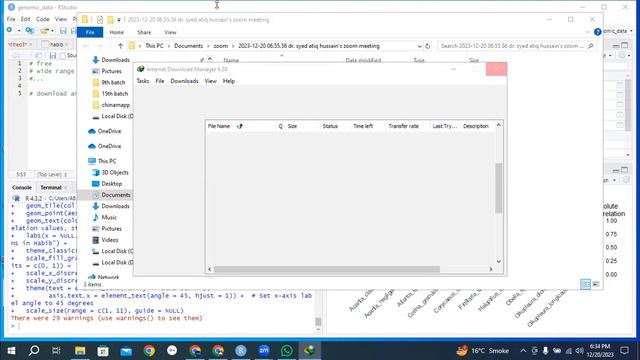Refresh the File Explorer folder view
The width and height of the screenshot is (640, 360).
point(427,46)
